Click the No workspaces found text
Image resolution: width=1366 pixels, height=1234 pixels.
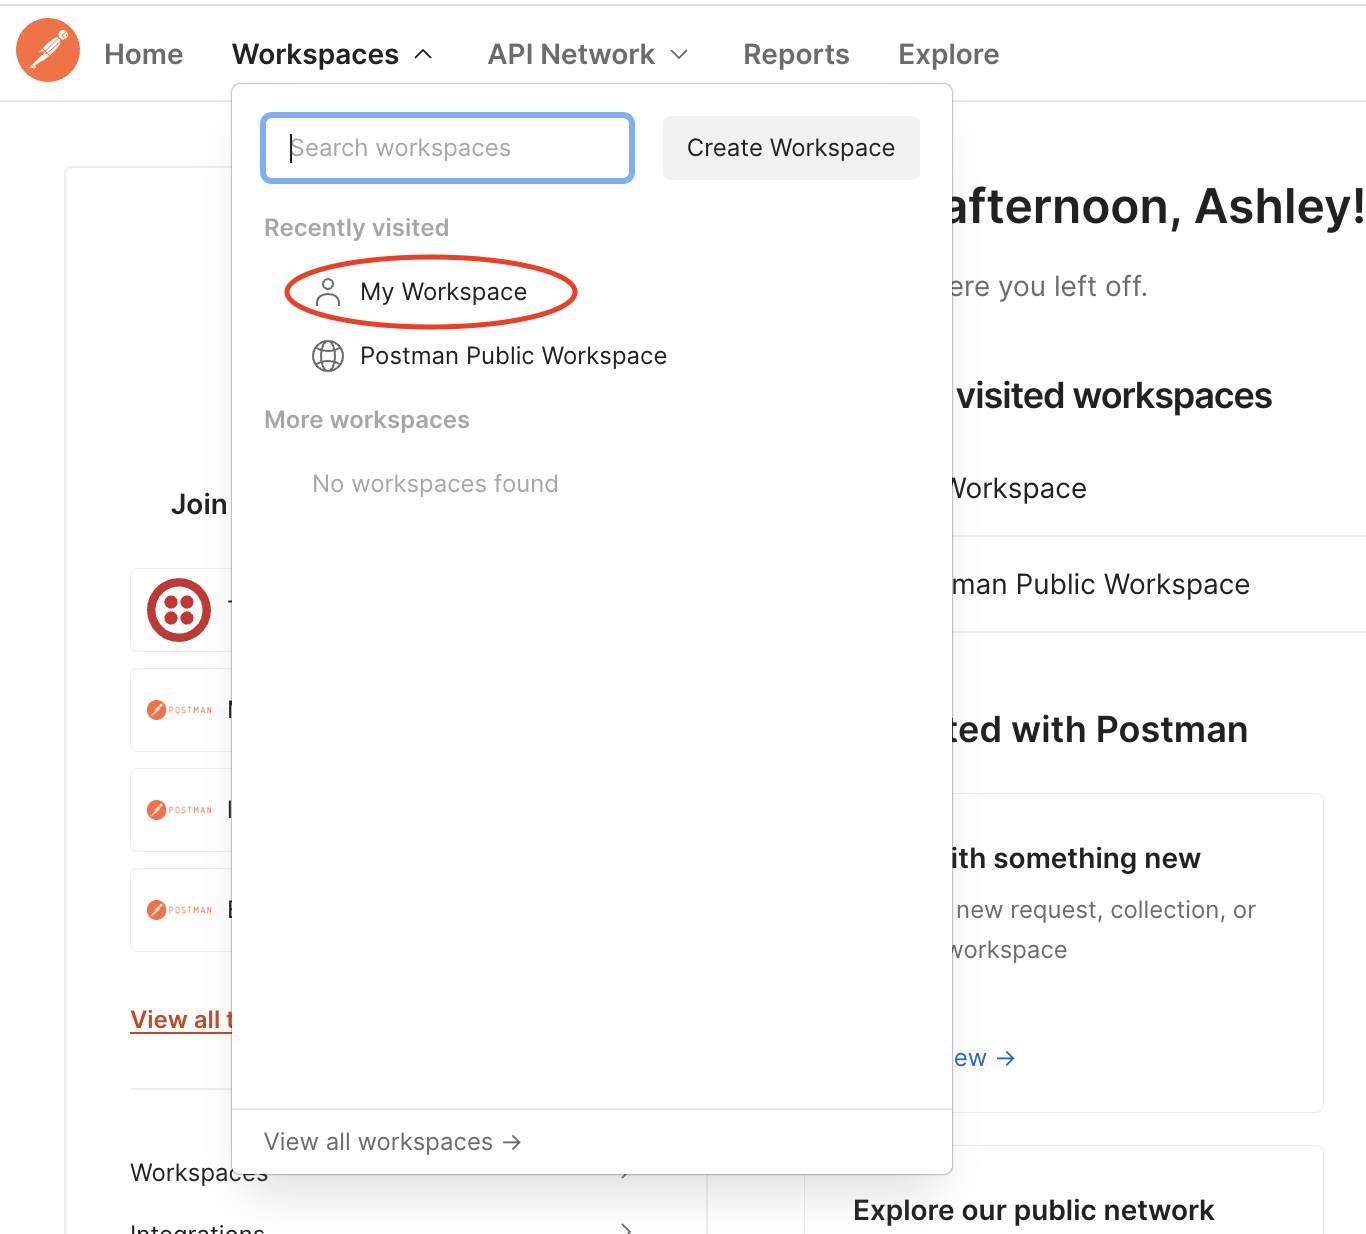tap(435, 484)
